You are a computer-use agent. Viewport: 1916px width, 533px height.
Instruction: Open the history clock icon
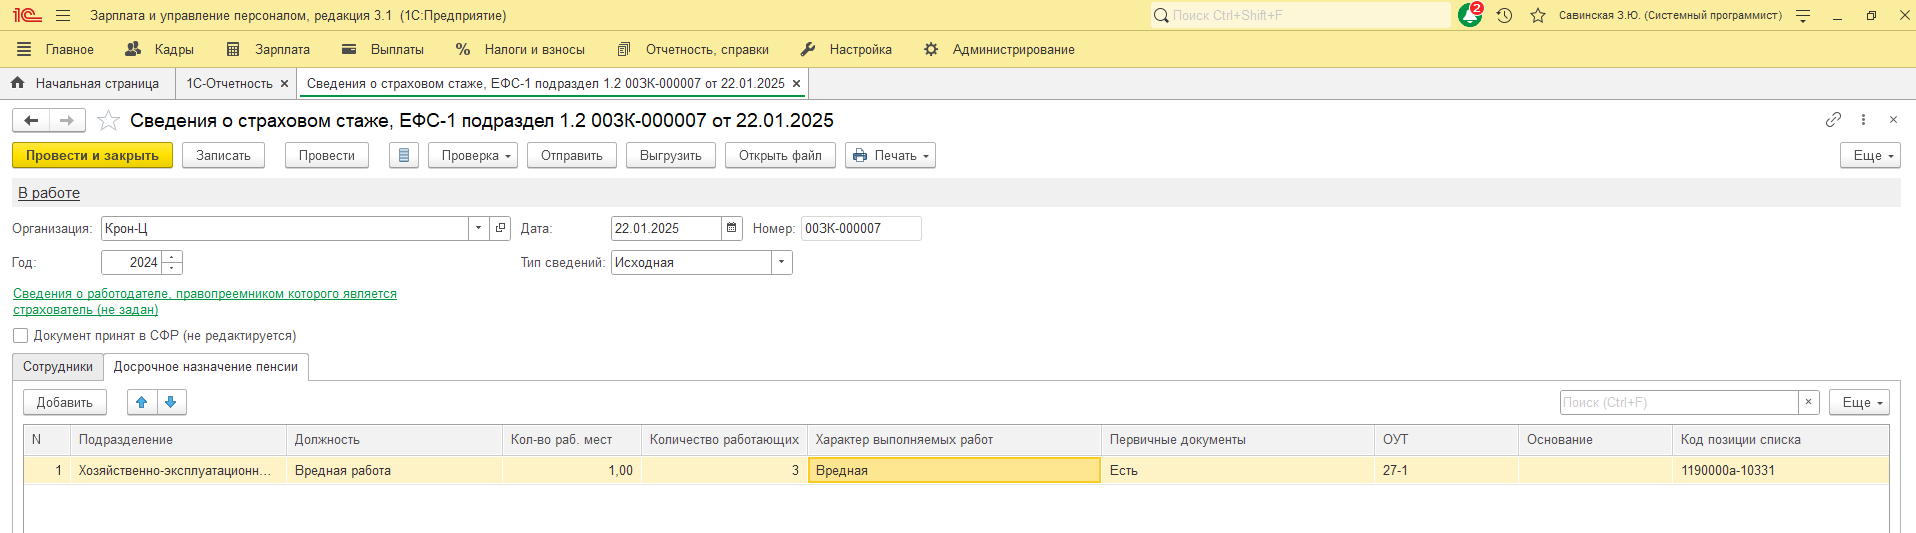(x=1504, y=16)
